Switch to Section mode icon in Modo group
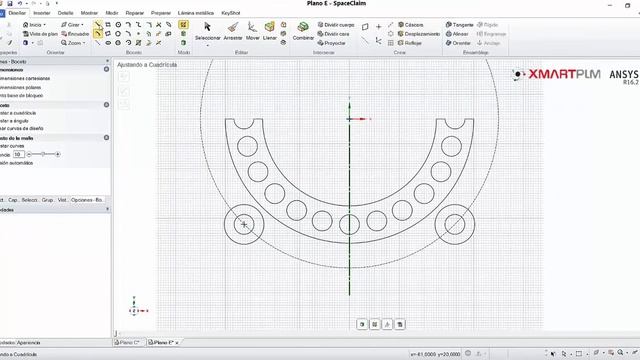Viewport: 640px width, 360px height. point(183,34)
